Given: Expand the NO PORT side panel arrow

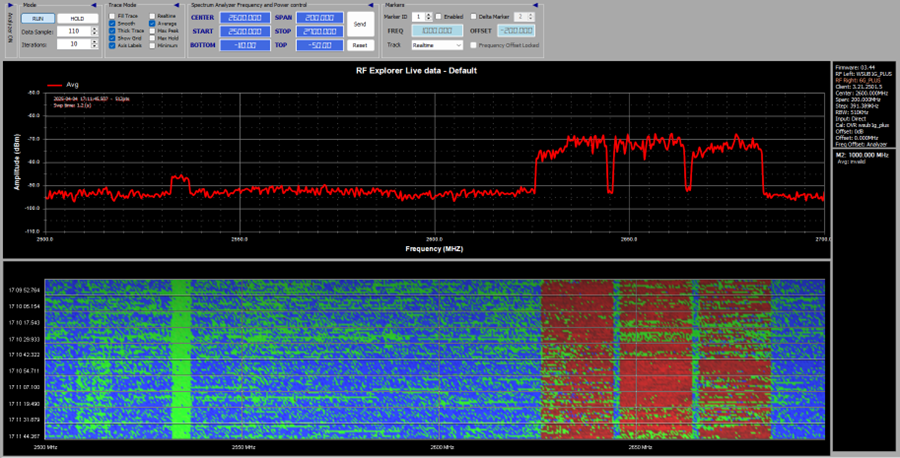Looking at the screenshot, I should click(x=11, y=5).
